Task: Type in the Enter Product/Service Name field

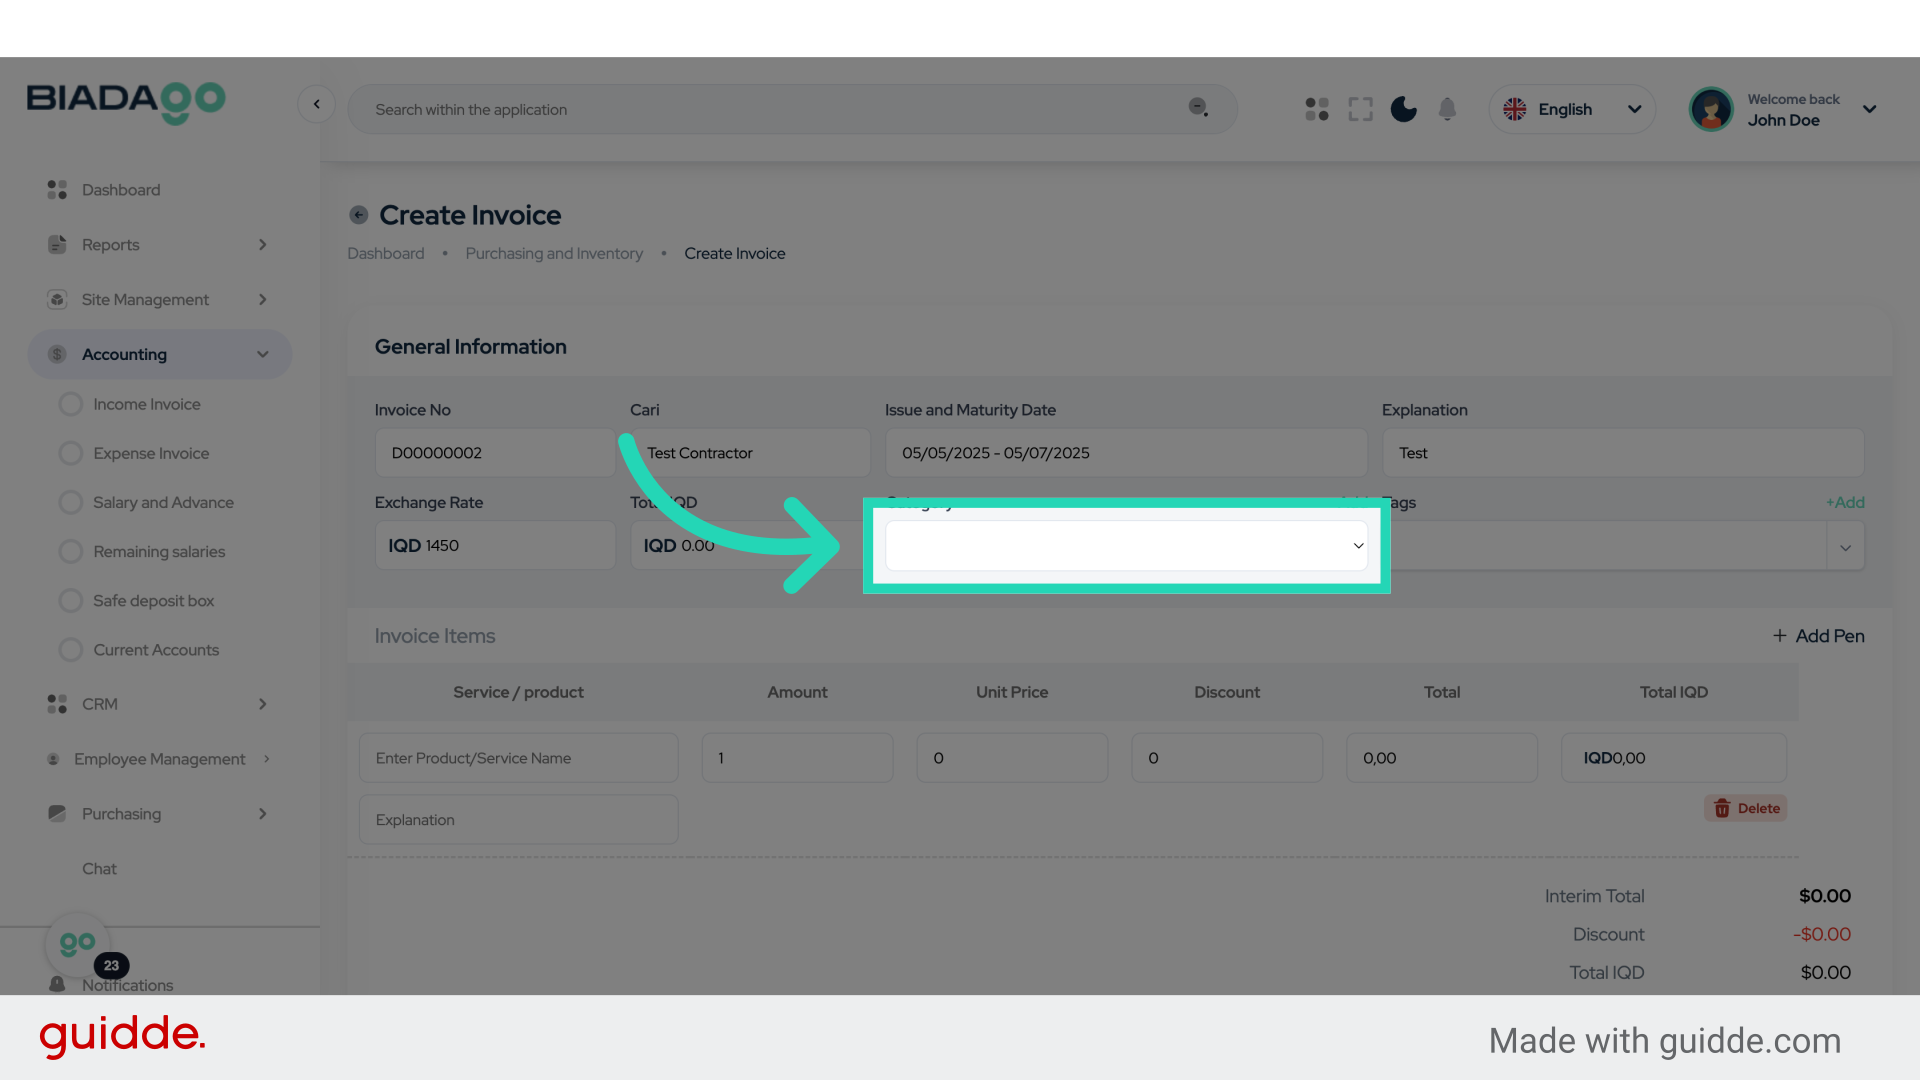Action: 518,758
